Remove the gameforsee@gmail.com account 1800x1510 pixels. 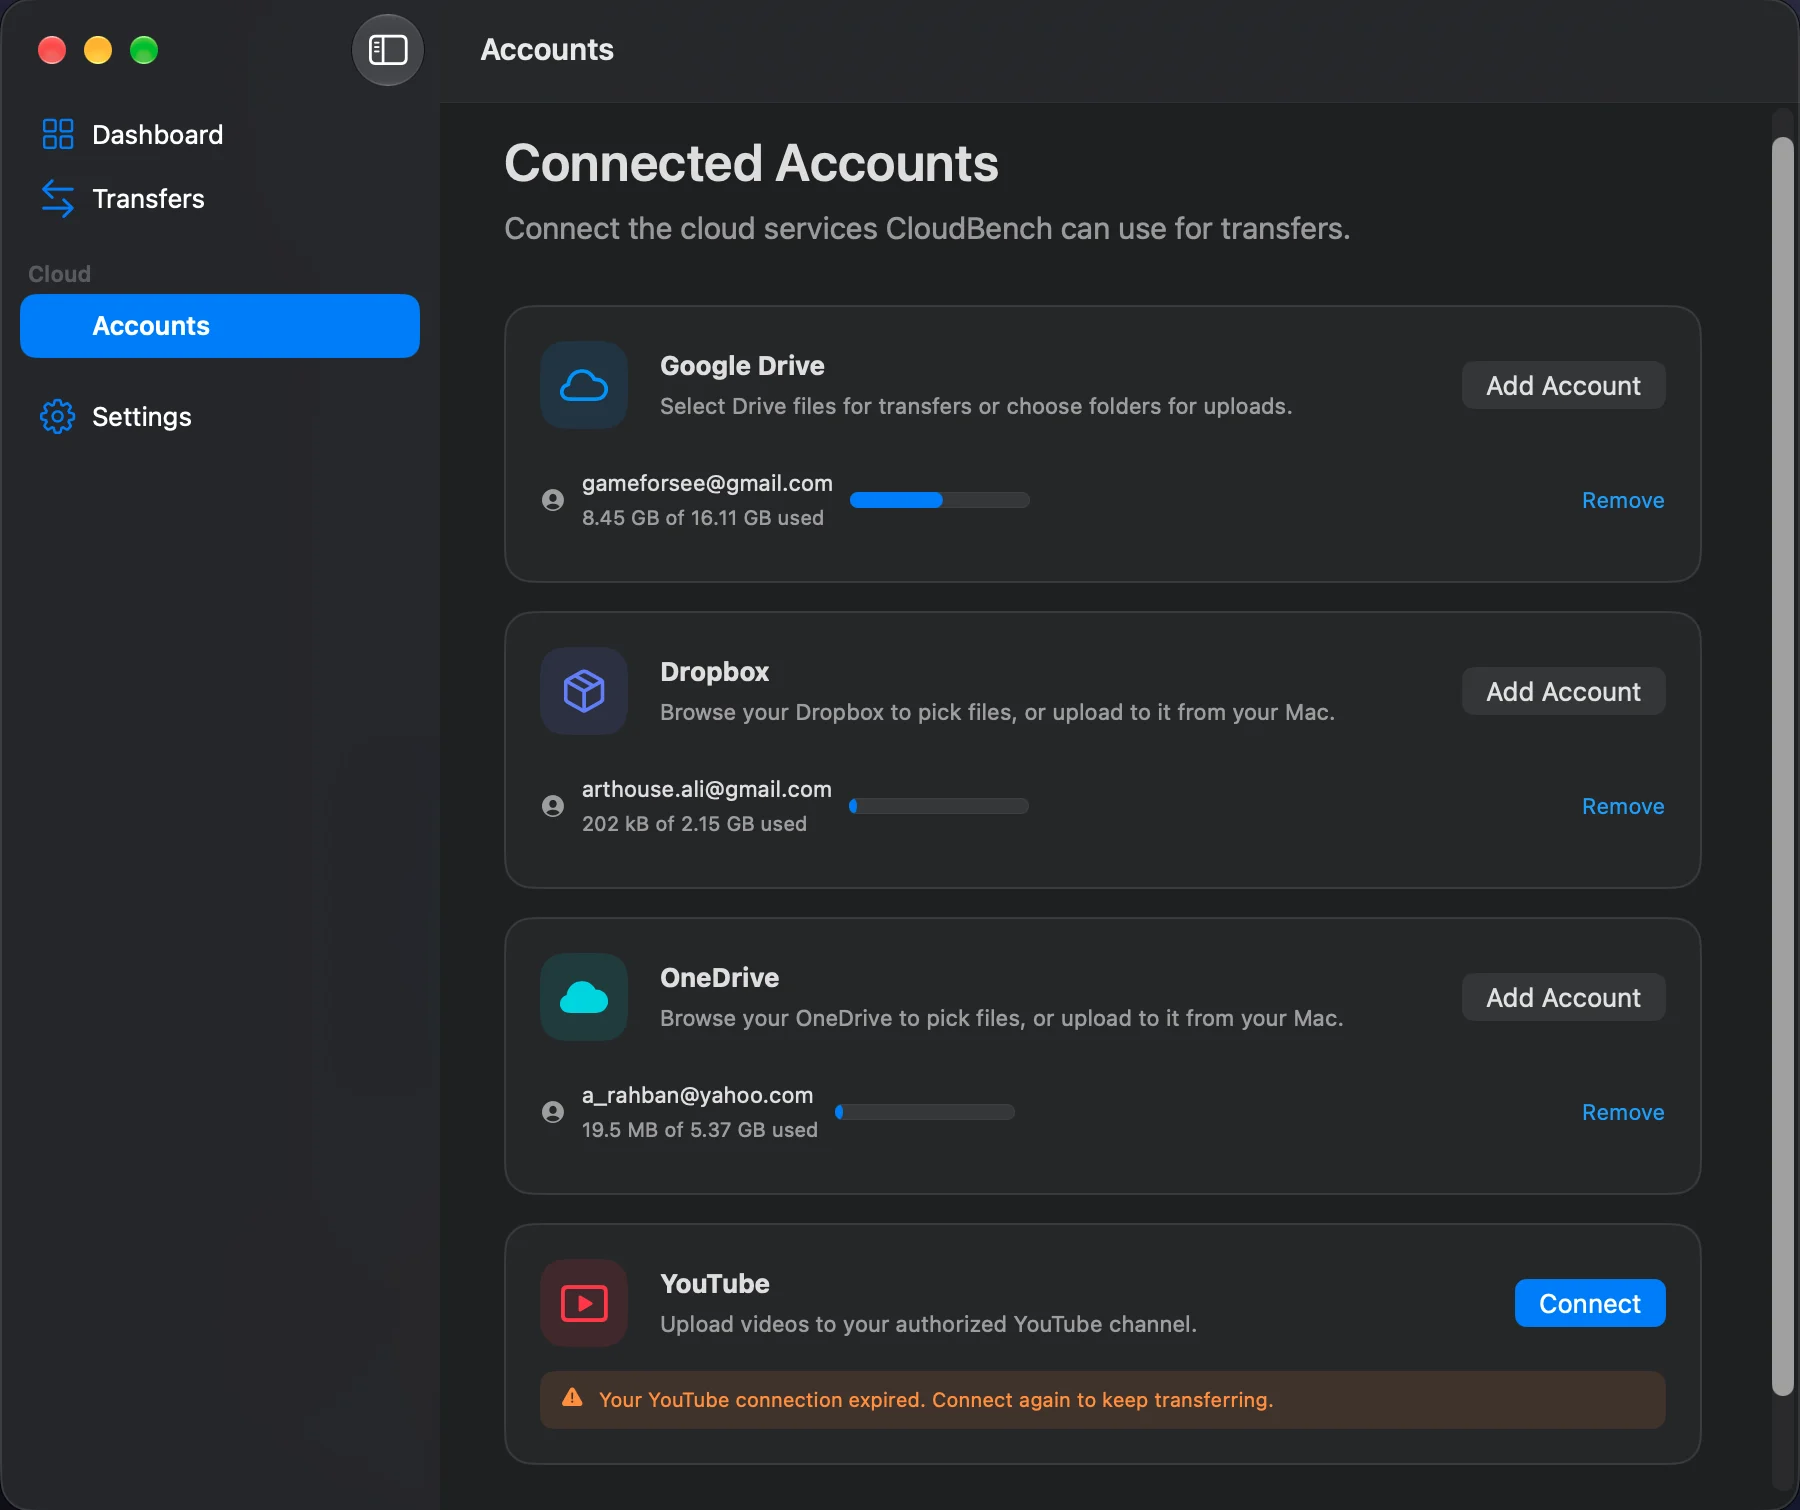click(1623, 500)
